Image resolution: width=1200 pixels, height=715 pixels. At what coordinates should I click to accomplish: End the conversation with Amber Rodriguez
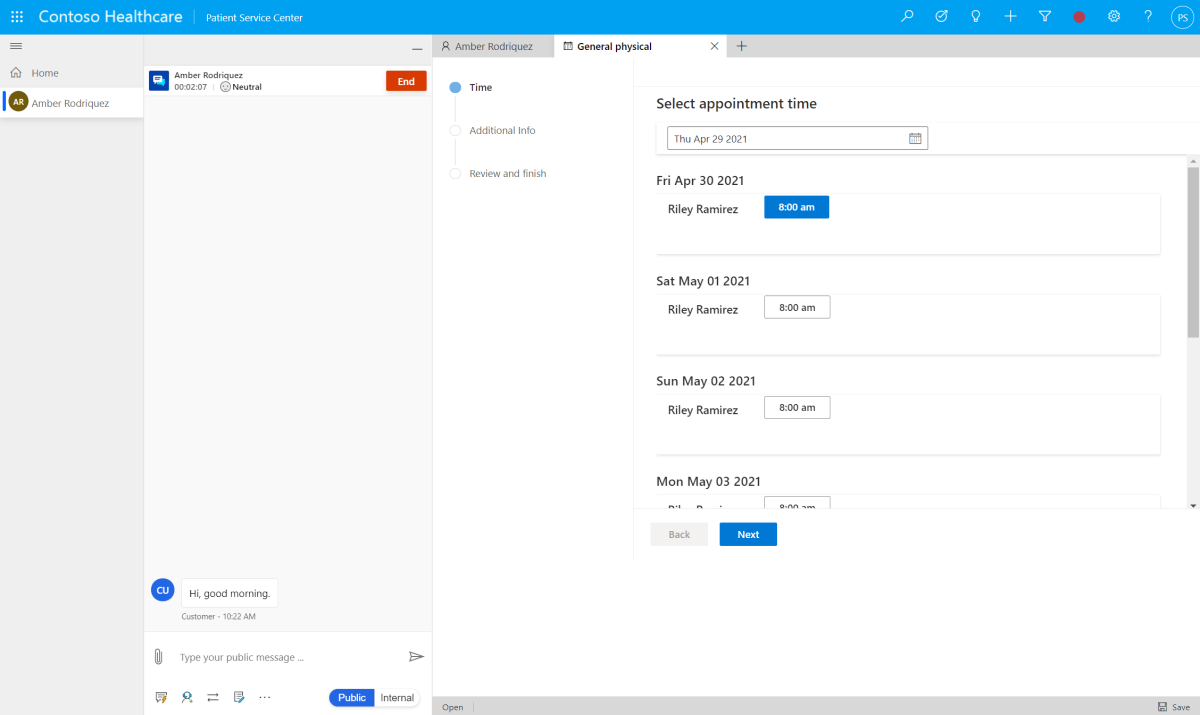[406, 81]
